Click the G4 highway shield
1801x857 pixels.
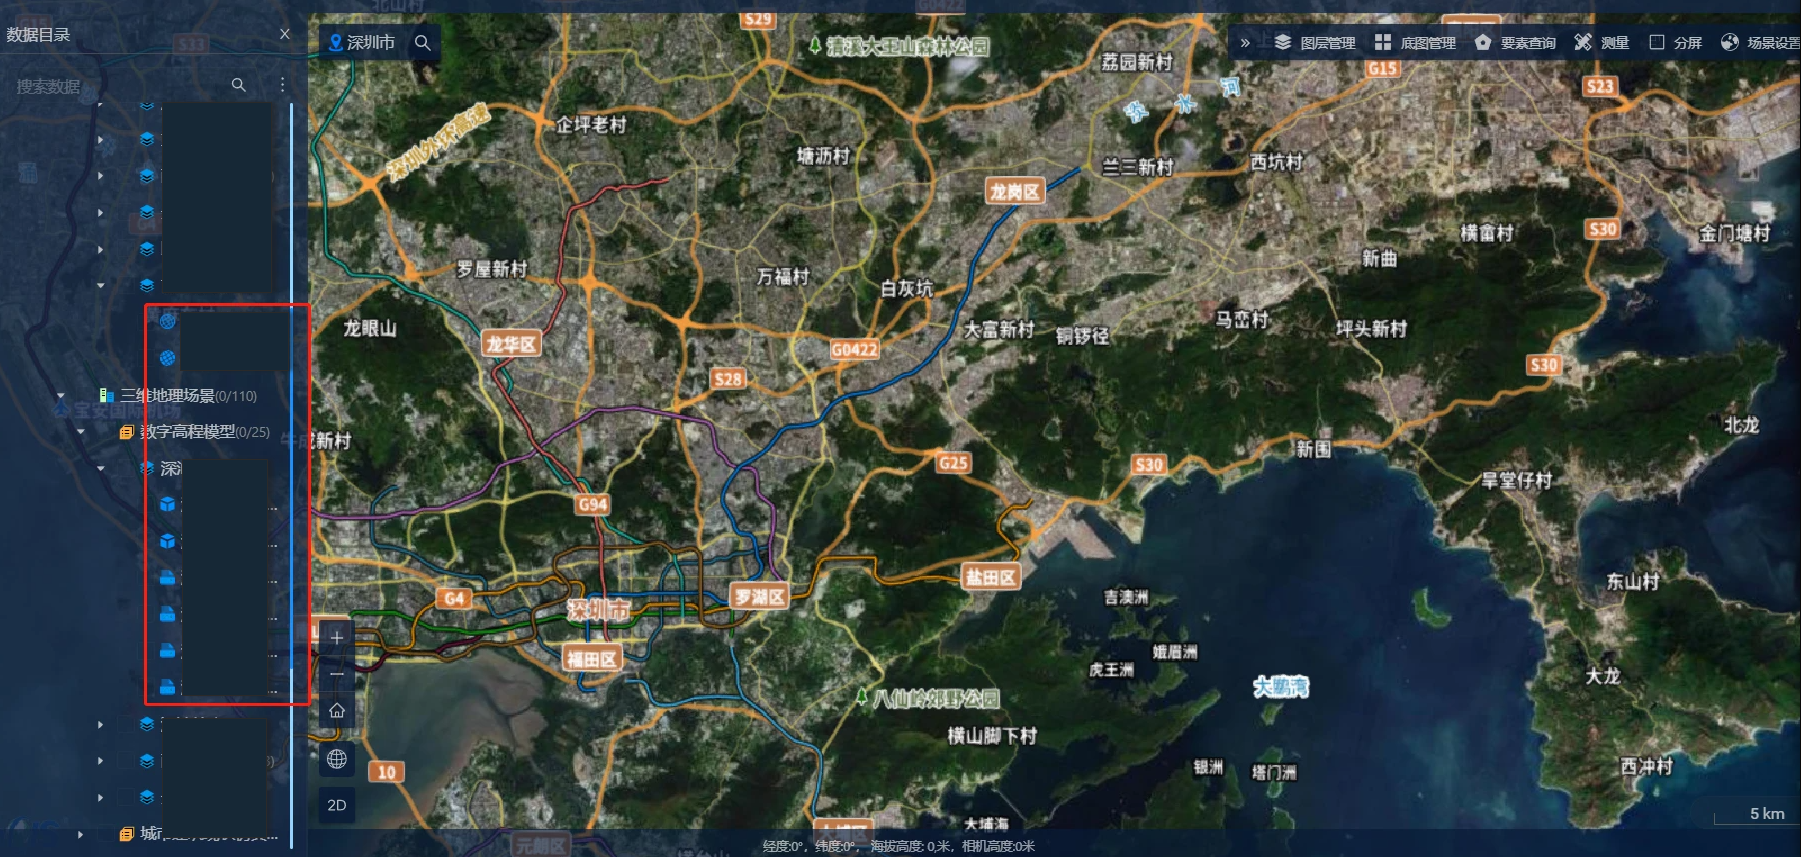[x=454, y=598]
